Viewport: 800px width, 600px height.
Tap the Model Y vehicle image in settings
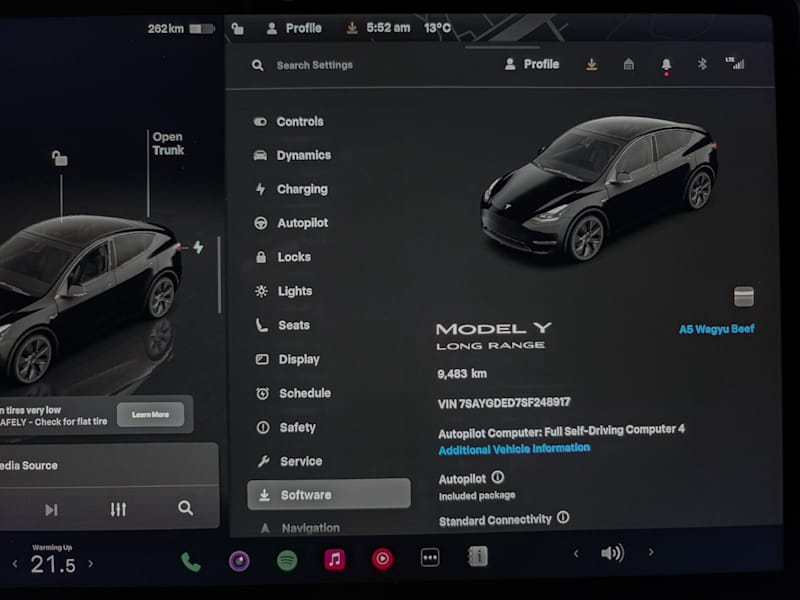(x=599, y=188)
